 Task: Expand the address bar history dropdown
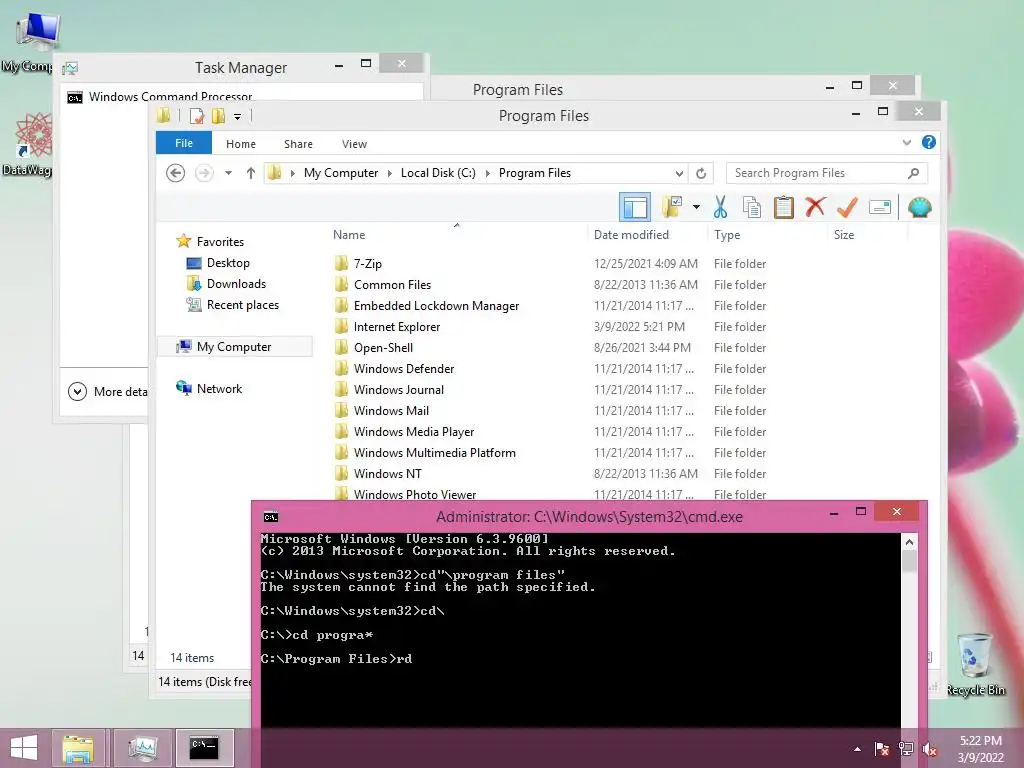coord(679,173)
